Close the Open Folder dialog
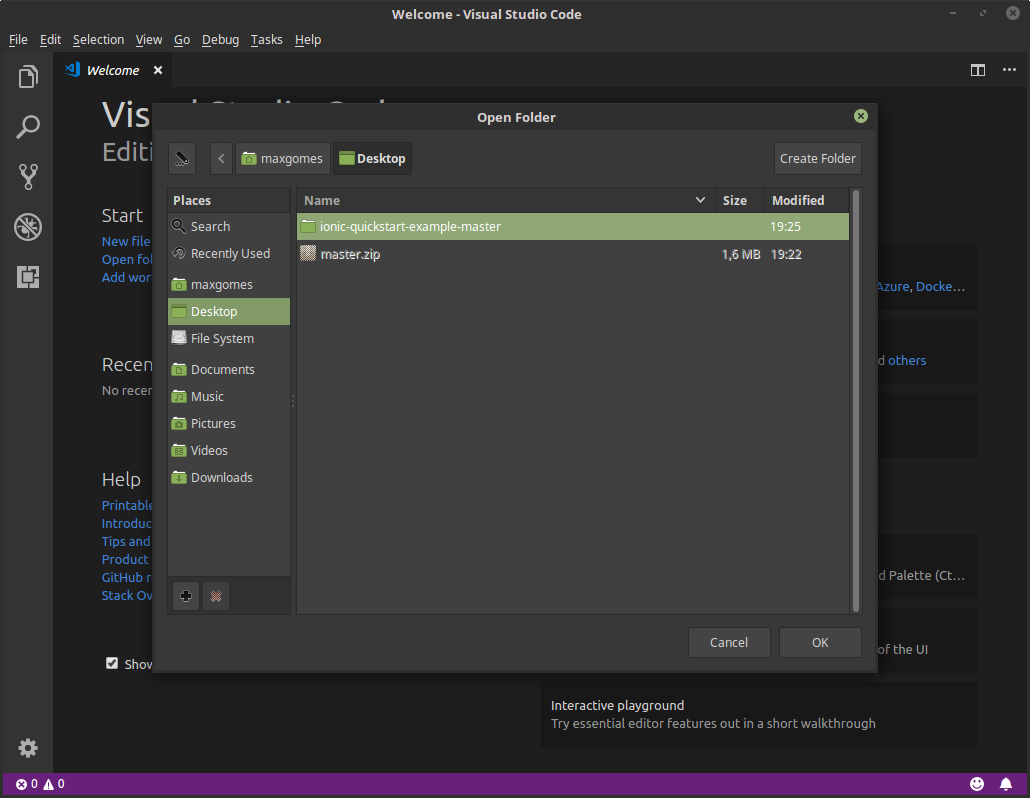This screenshot has height=798, width=1030. (x=861, y=116)
